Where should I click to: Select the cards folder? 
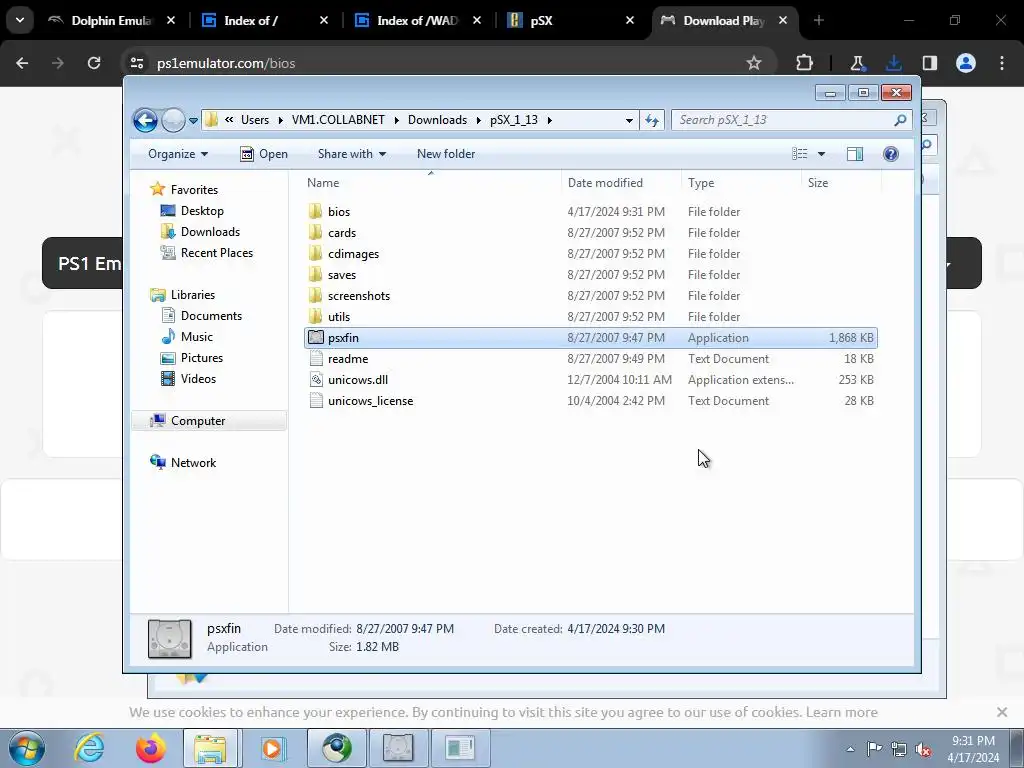[x=342, y=232]
